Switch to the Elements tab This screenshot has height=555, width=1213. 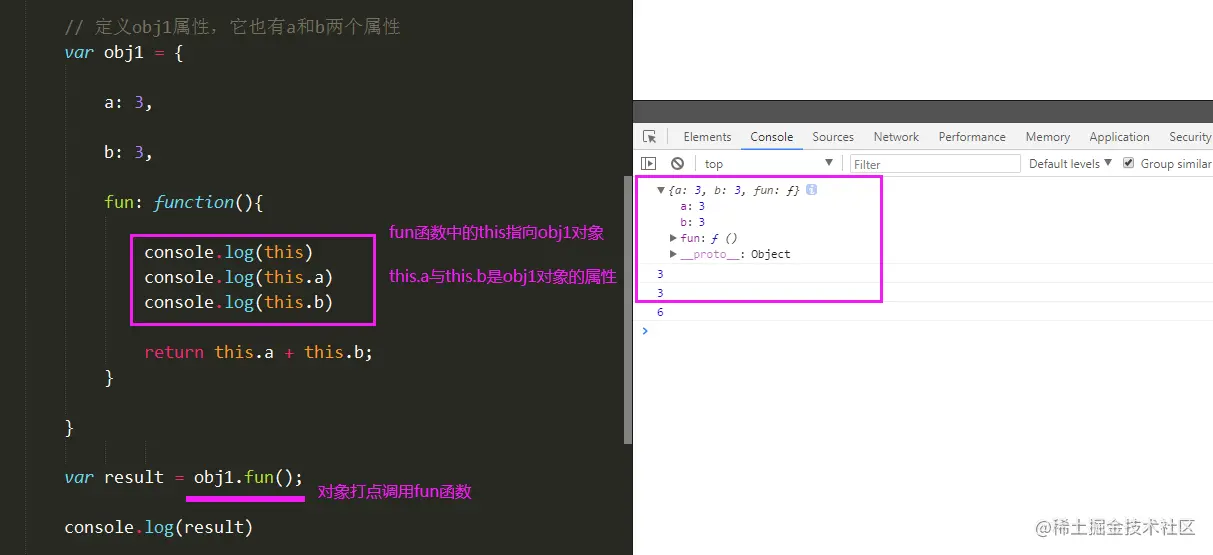tap(707, 137)
